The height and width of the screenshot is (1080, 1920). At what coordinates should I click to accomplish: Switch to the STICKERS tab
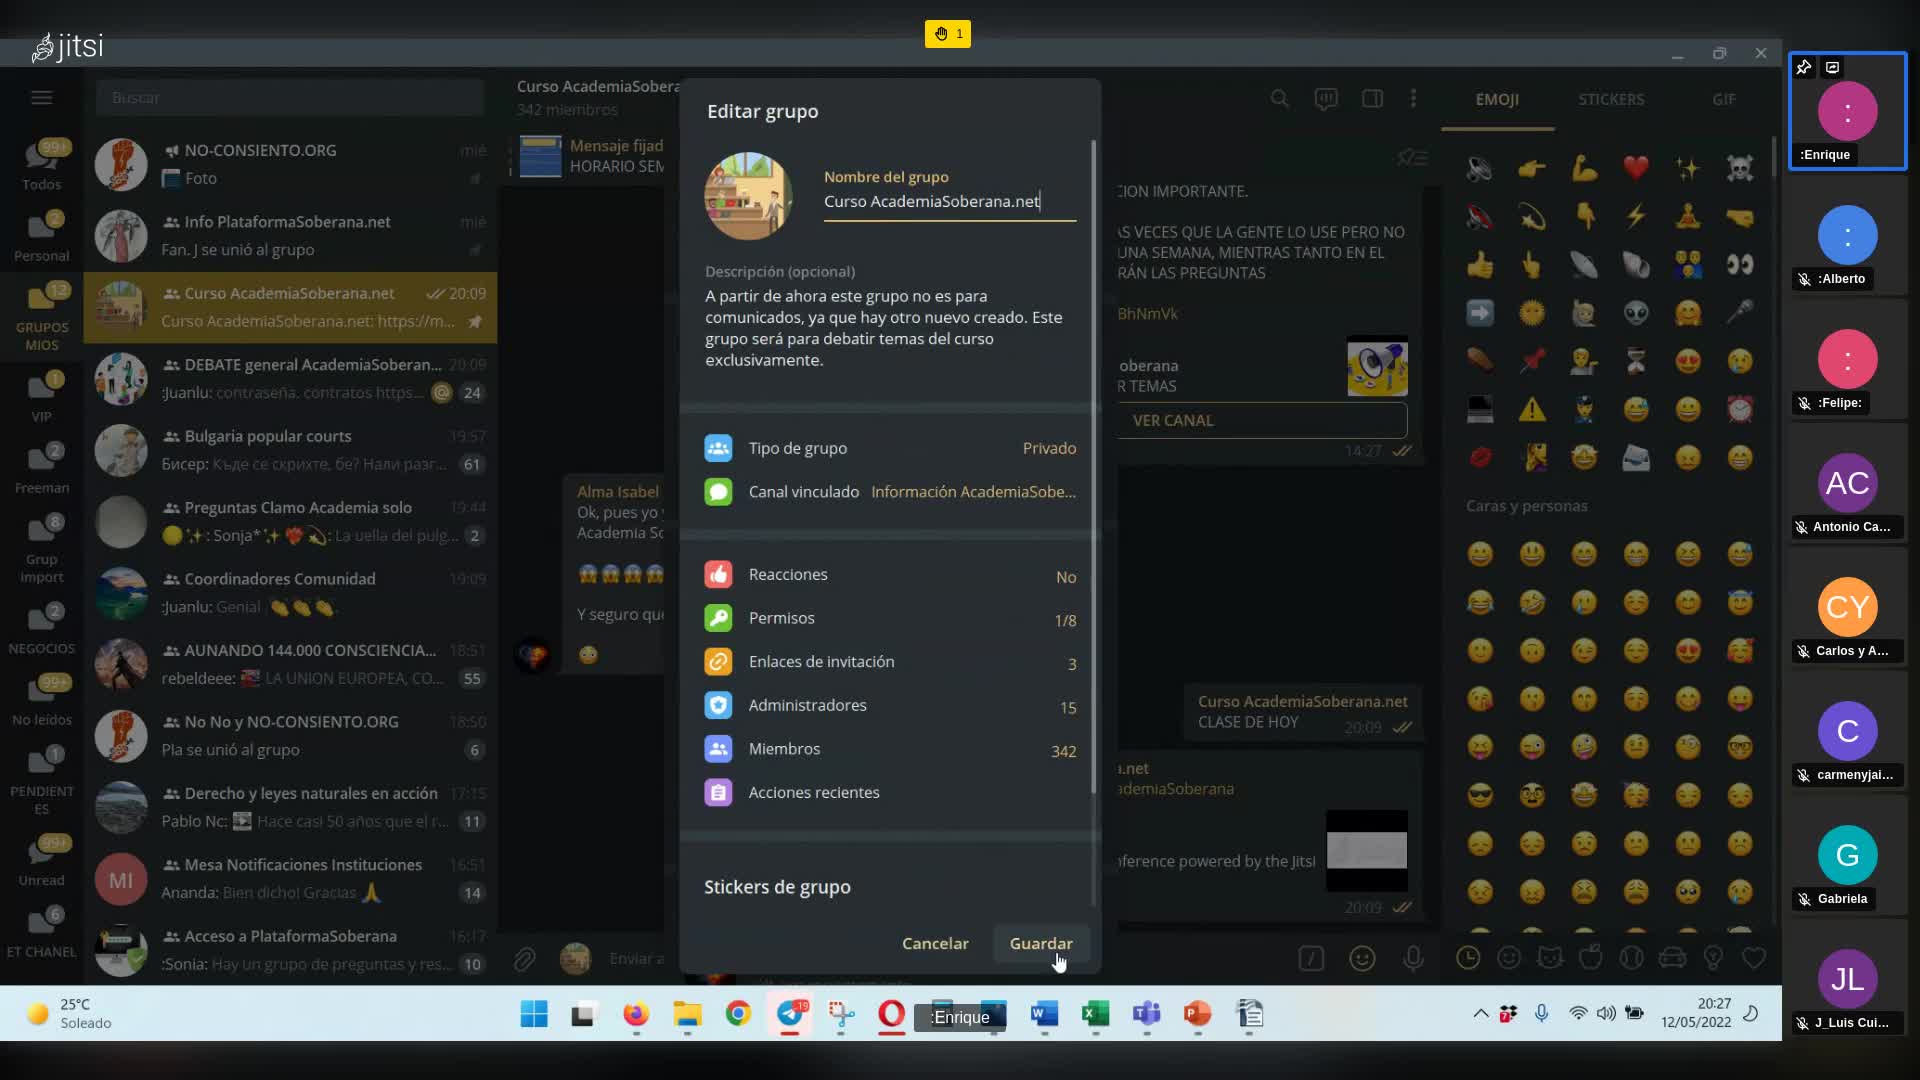tap(1611, 99)
